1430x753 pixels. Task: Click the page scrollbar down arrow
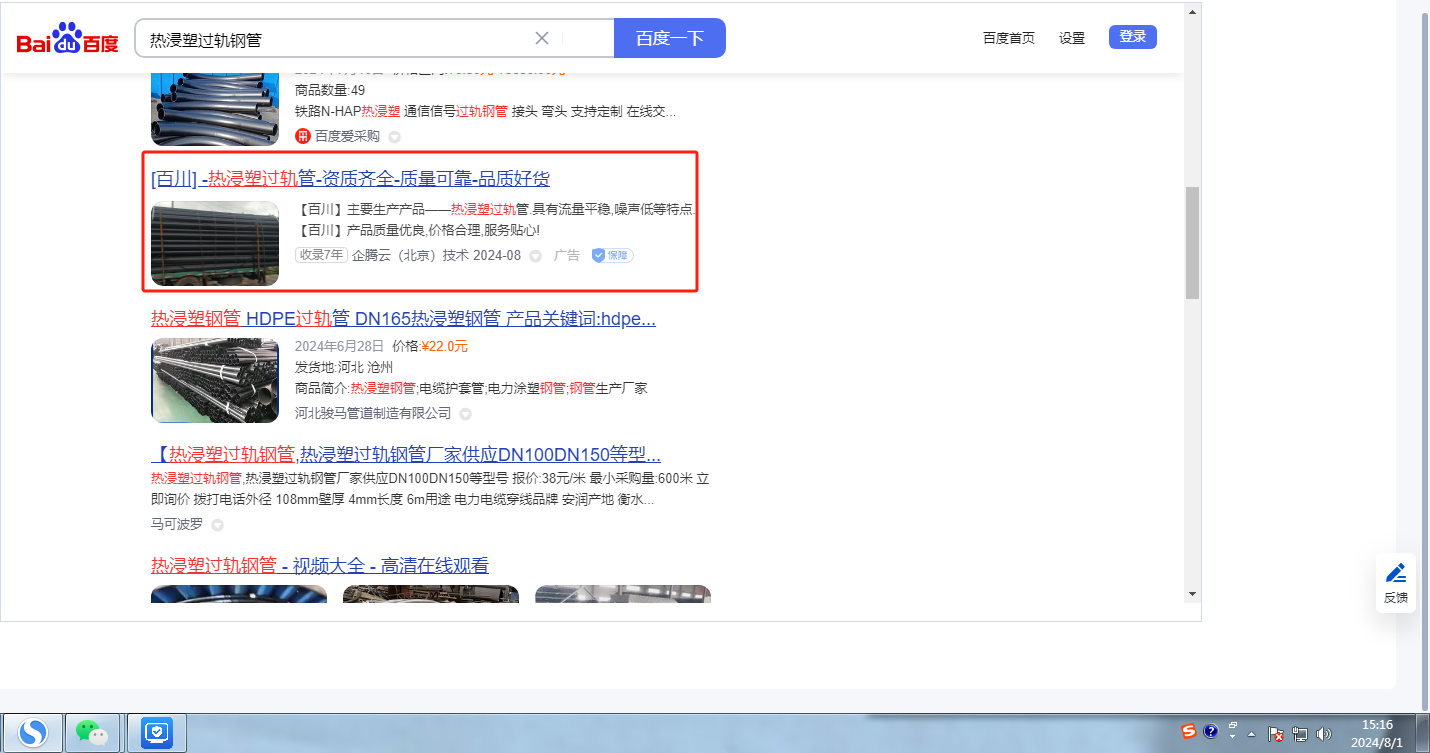point(1191,594)
